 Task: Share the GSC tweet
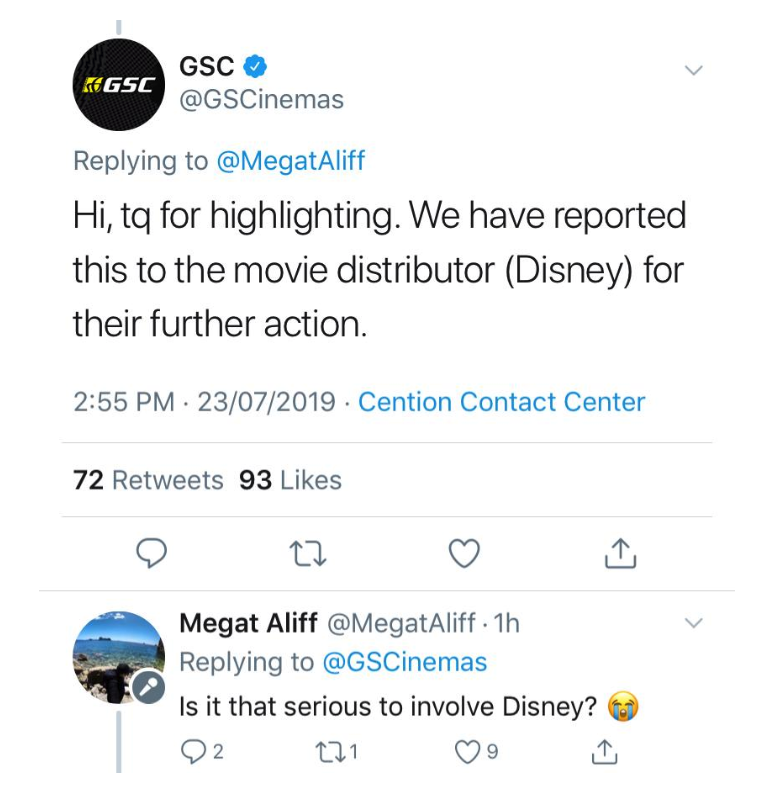pos(620,553)
